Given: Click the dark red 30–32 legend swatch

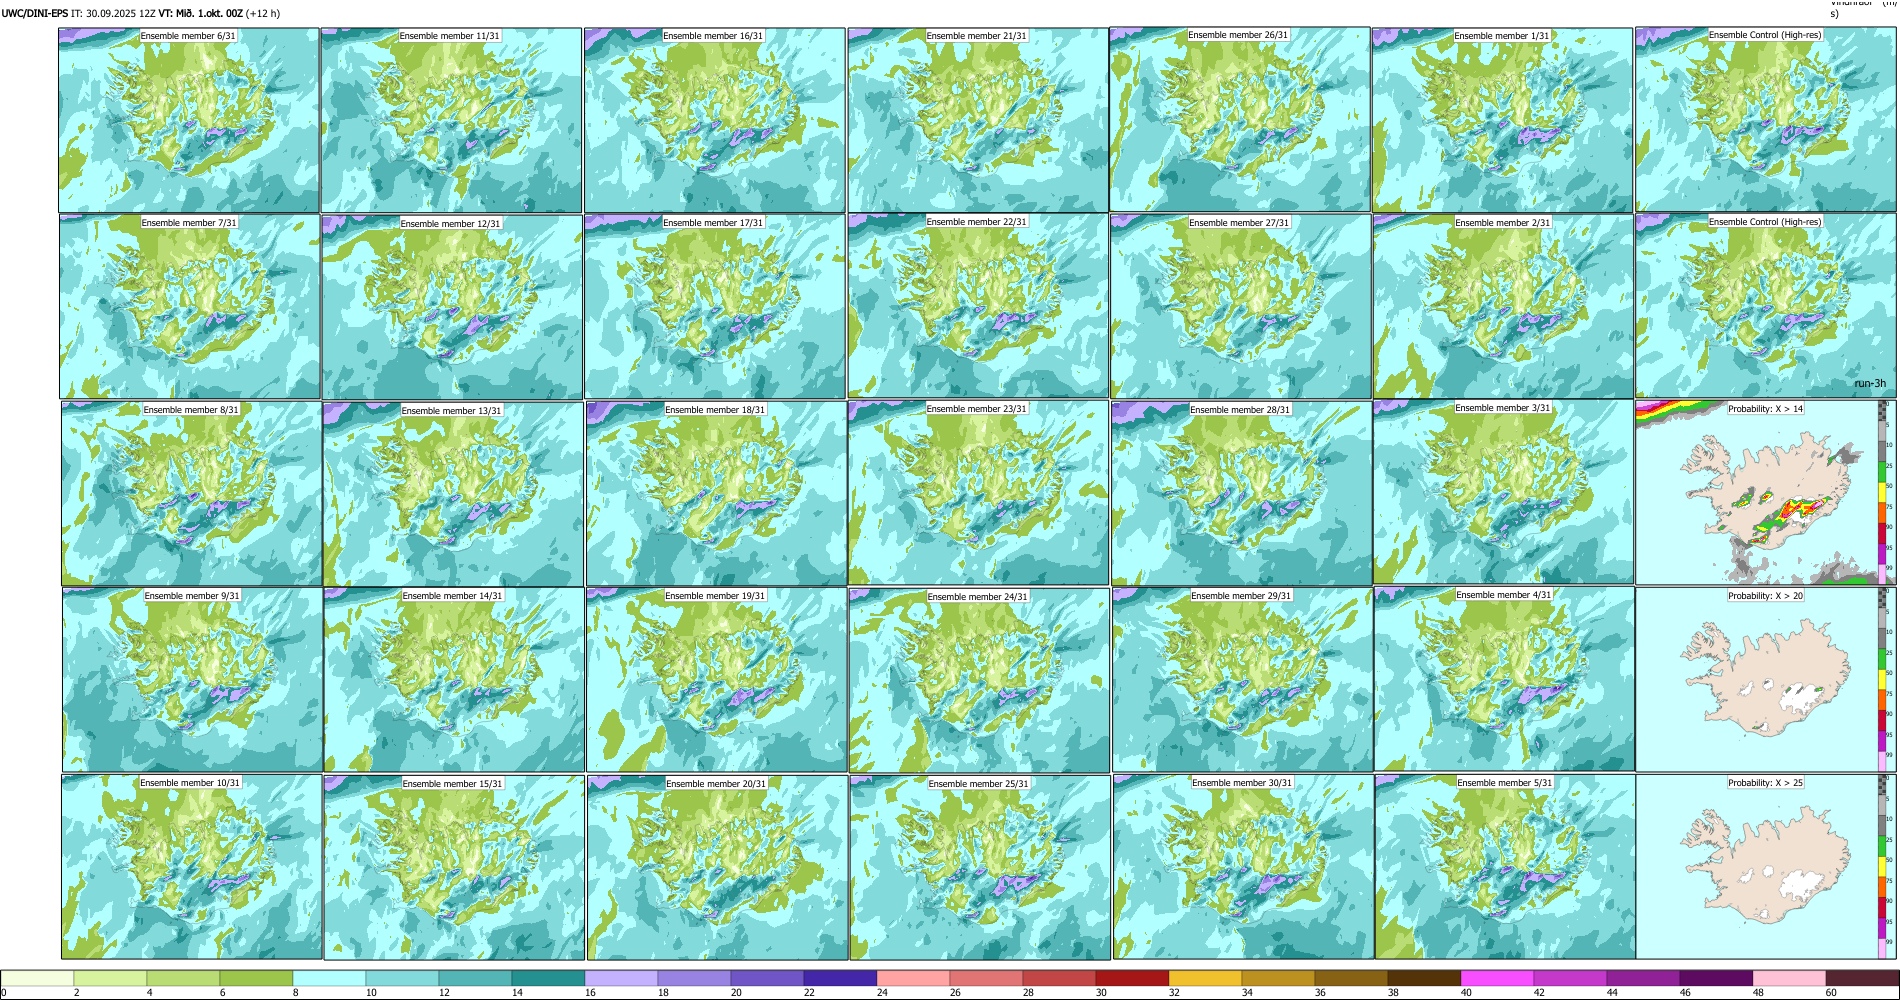Looking at the screenshot, I should click(1132, 978).
